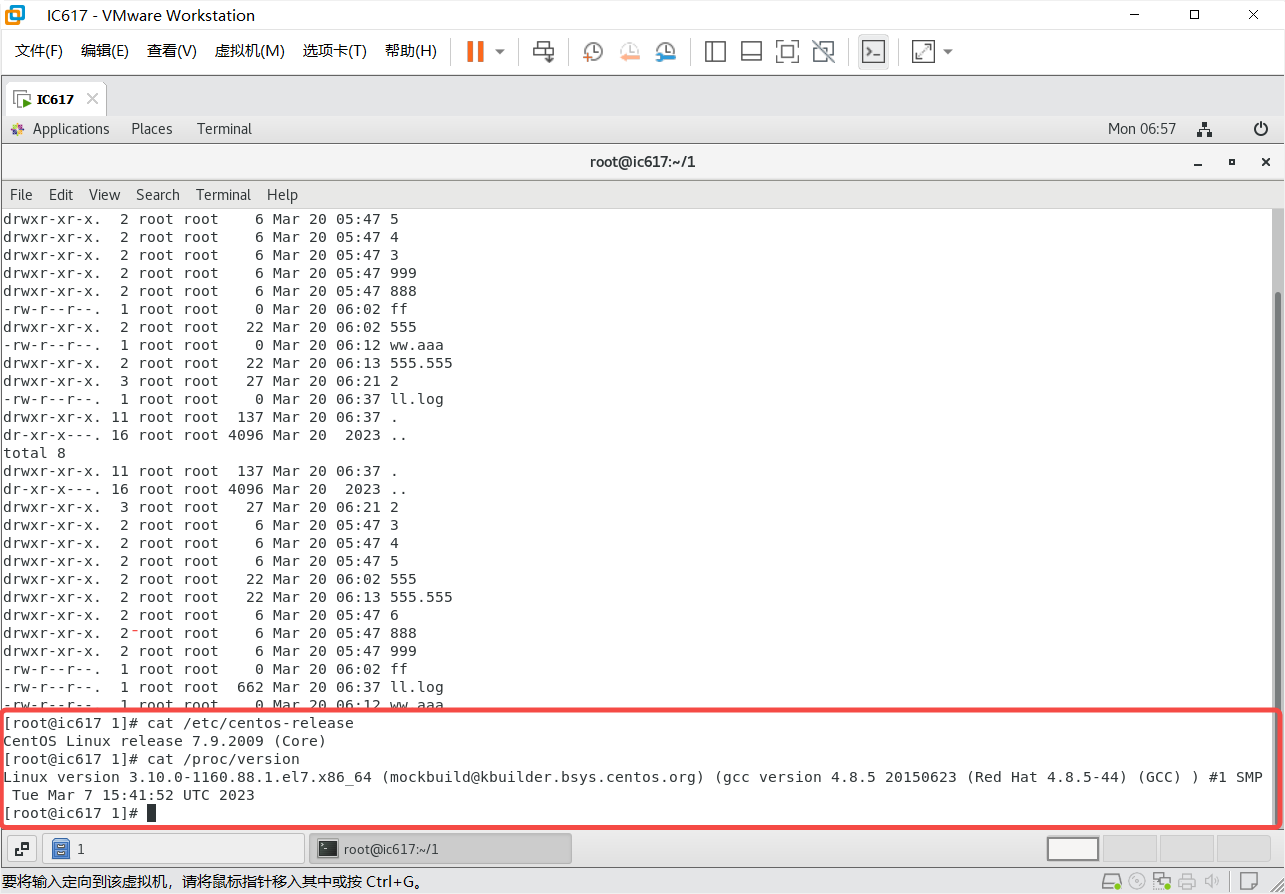Image resolution: width=1285 pixels, height=894 pixels.
Task: Open the terminal View menu
Action: (x=104, y=195)
